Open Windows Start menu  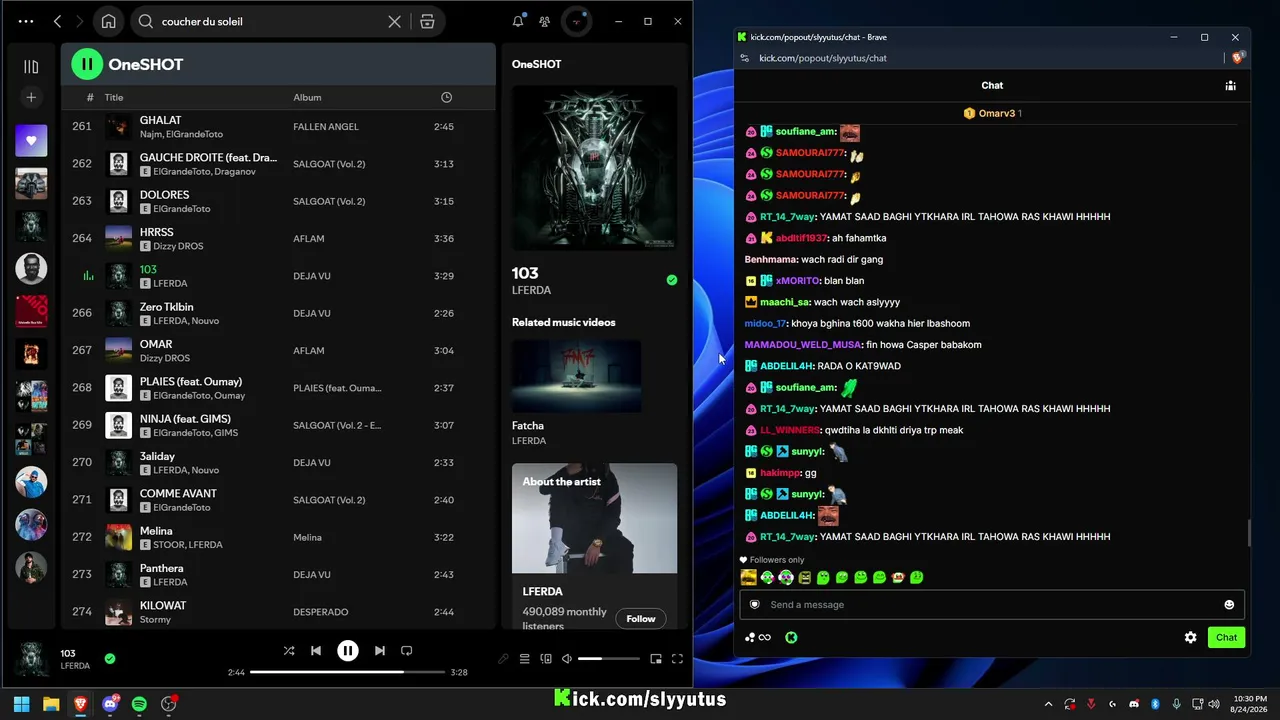tap(21, 704)
